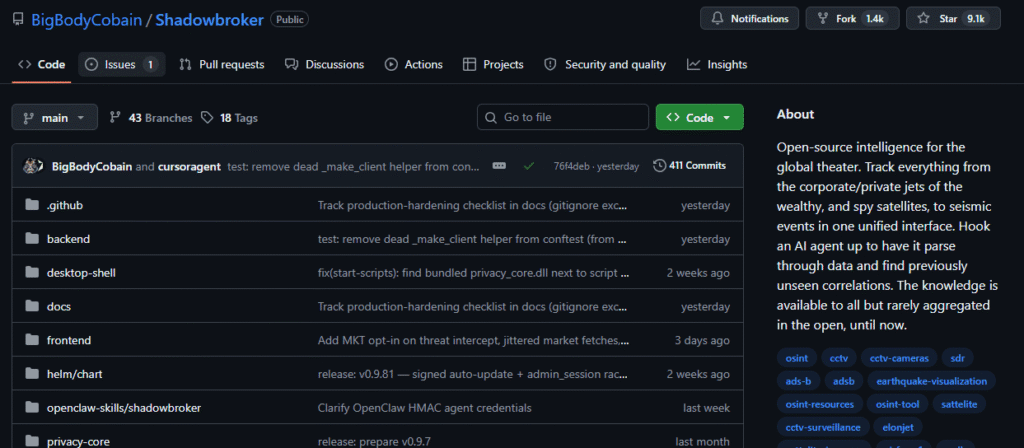The width and height of the screenshot is (1024, 448).
Task: View the 18 Tags link
Action: pos(229,118)
